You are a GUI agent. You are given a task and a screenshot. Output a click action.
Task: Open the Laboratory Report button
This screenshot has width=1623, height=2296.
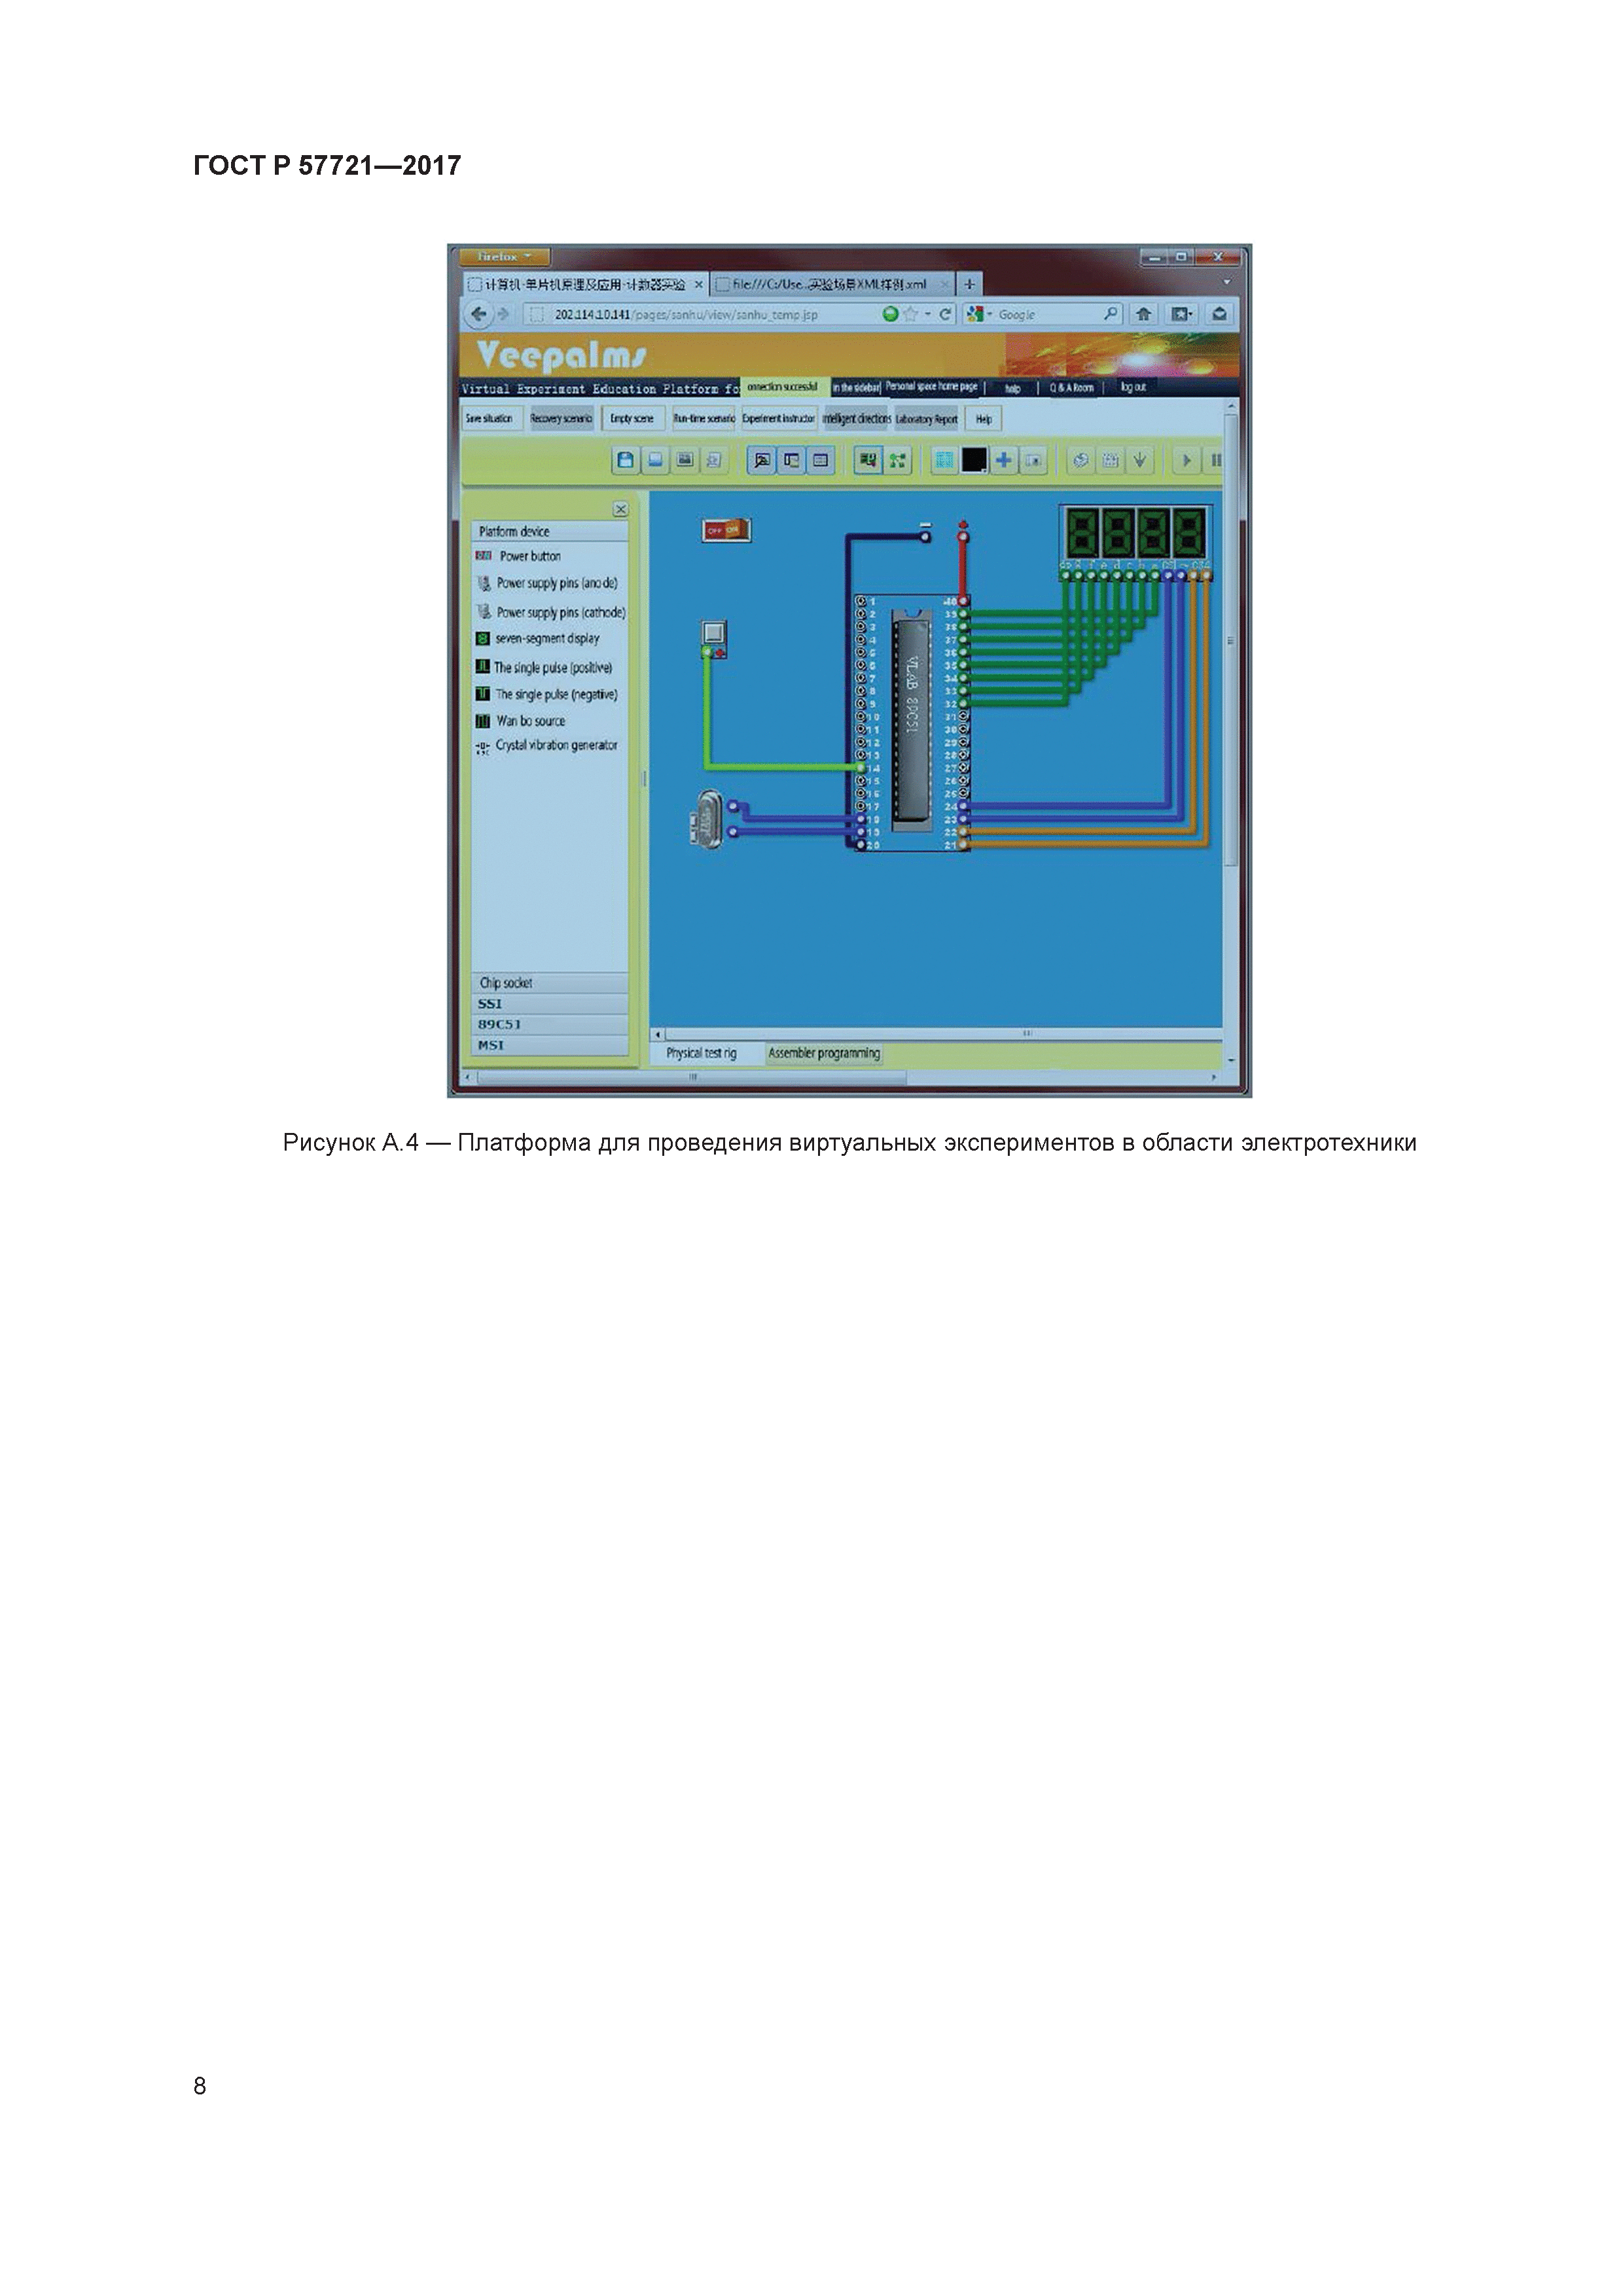click(927, 418)
